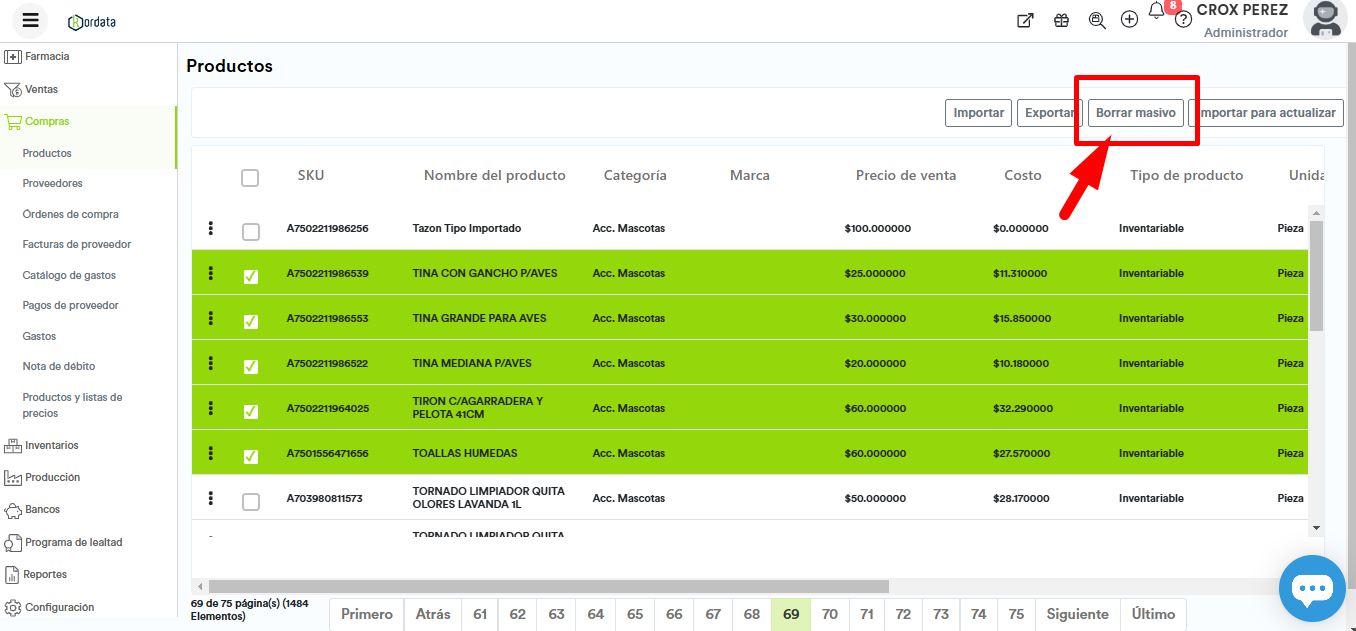Check the Tazon Tipo Importado row checkbox
Viewport: 1356px width, 631px height.
click(x=251, y=231)
